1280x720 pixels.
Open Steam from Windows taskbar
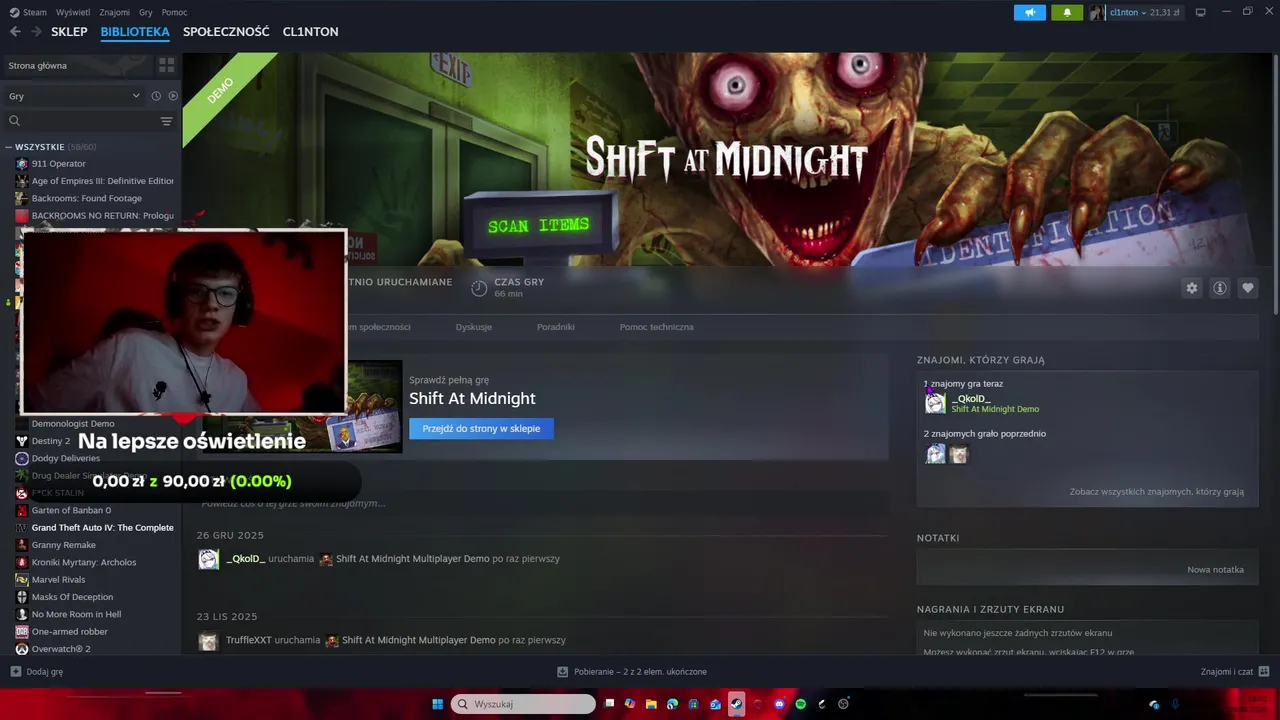point(736,704)
